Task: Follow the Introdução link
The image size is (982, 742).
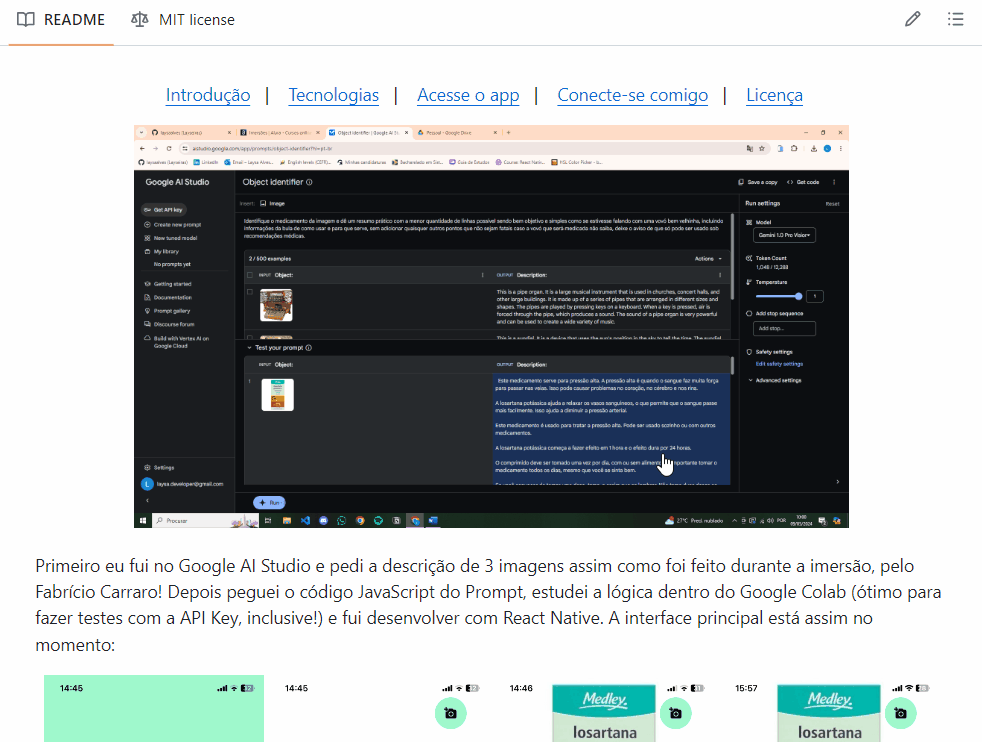Action: pos(208,95)
